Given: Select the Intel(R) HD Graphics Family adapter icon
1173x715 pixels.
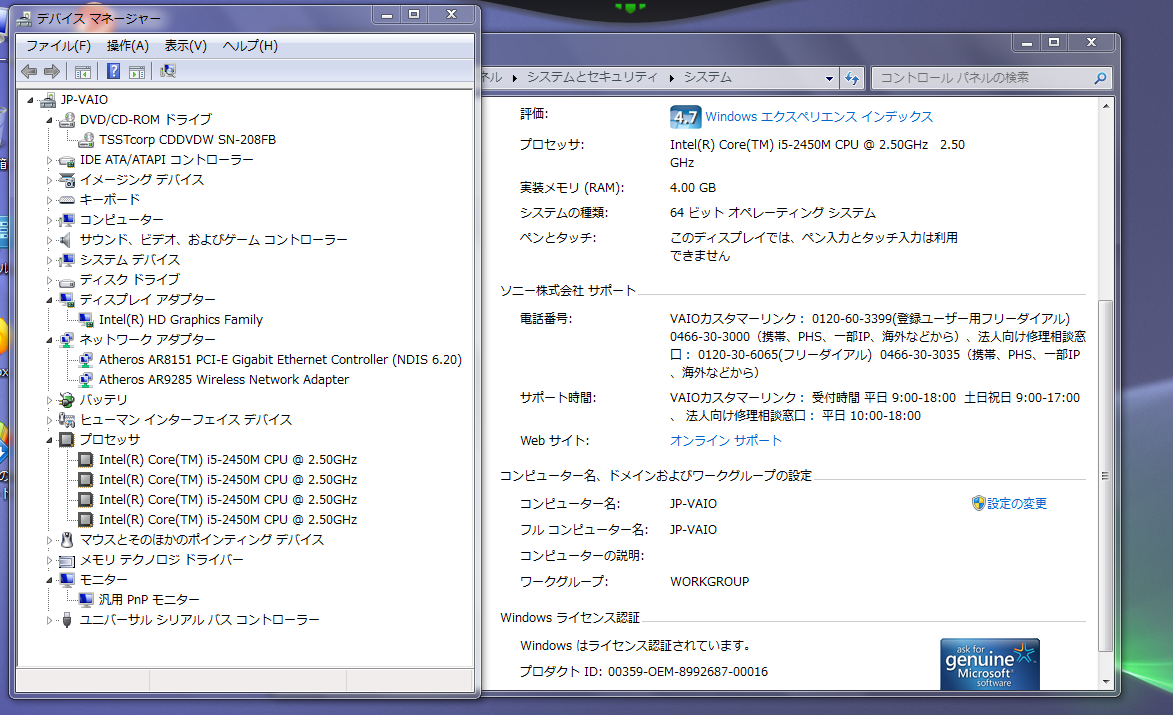Looking at the screenshot, I should [86, 319].
